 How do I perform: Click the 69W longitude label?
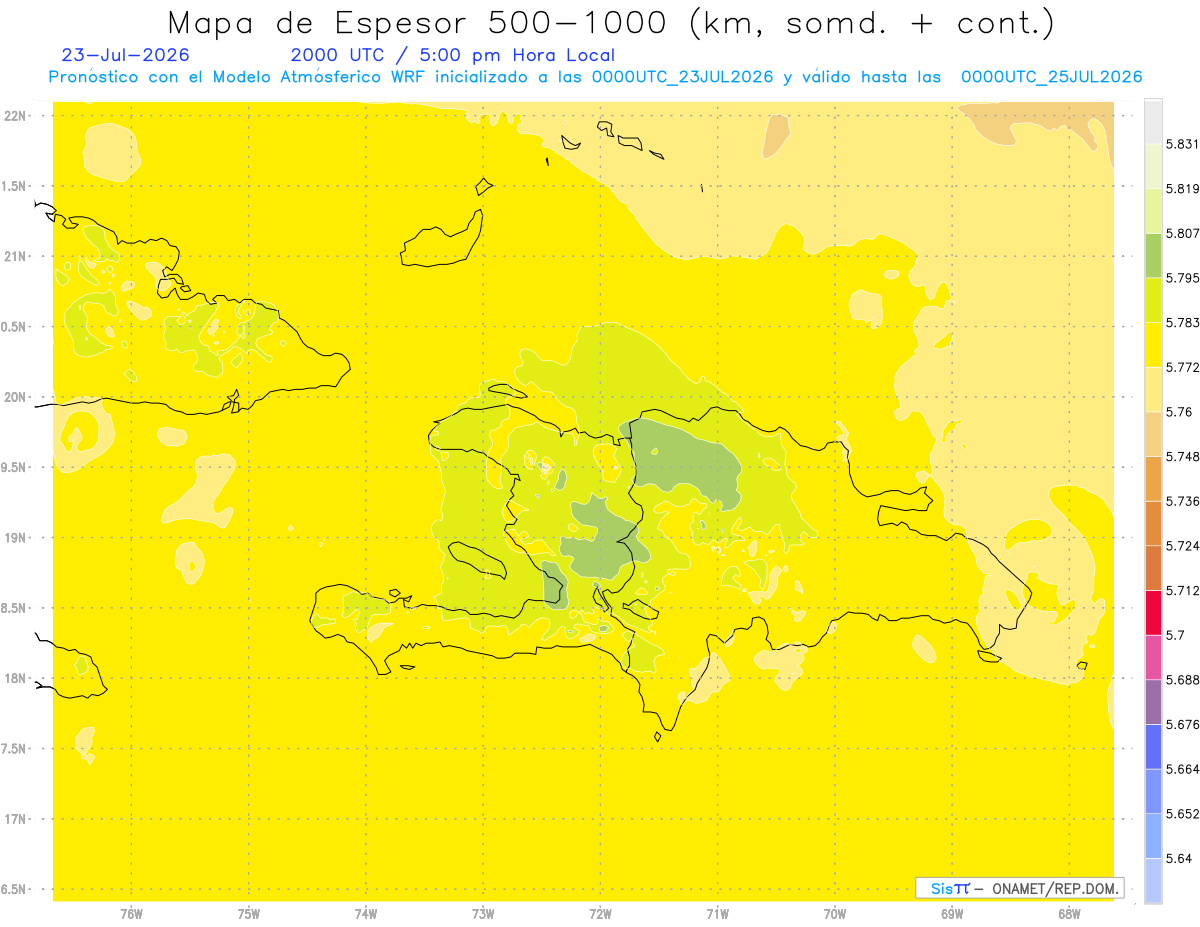952,914
